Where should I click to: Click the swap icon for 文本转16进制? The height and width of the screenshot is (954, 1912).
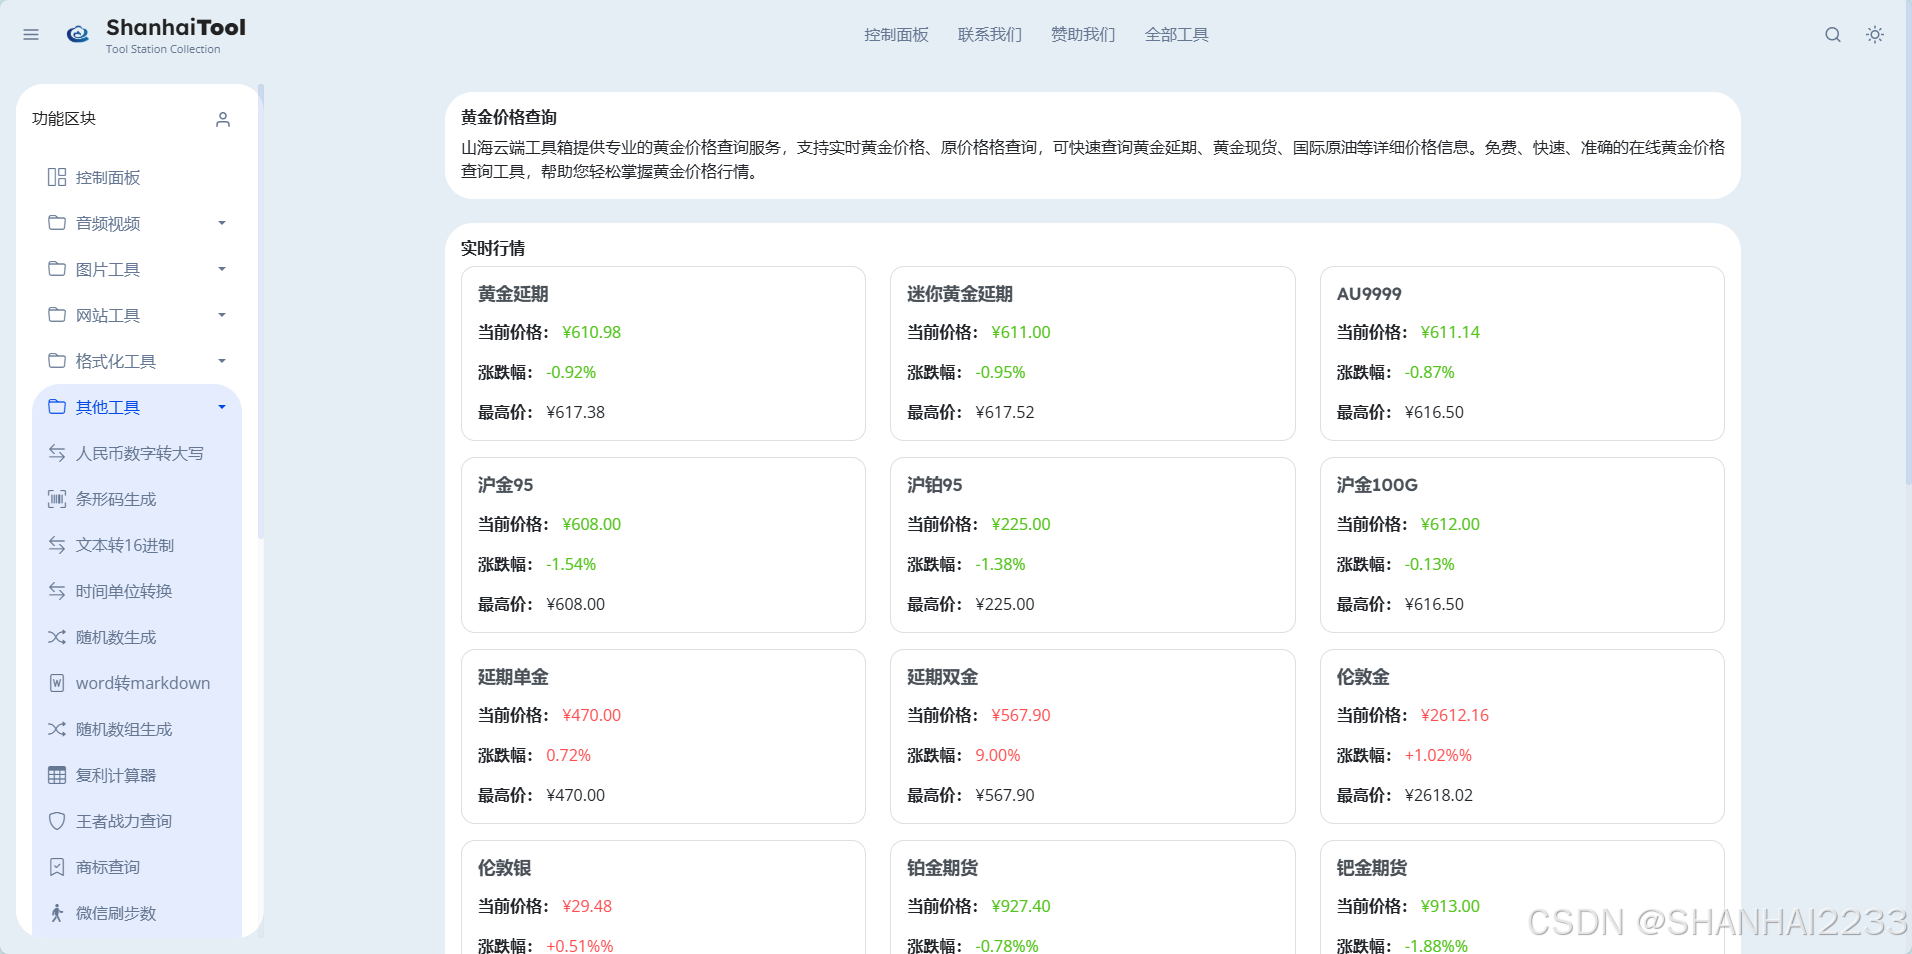pyautogui.click(x=57, y=545)
